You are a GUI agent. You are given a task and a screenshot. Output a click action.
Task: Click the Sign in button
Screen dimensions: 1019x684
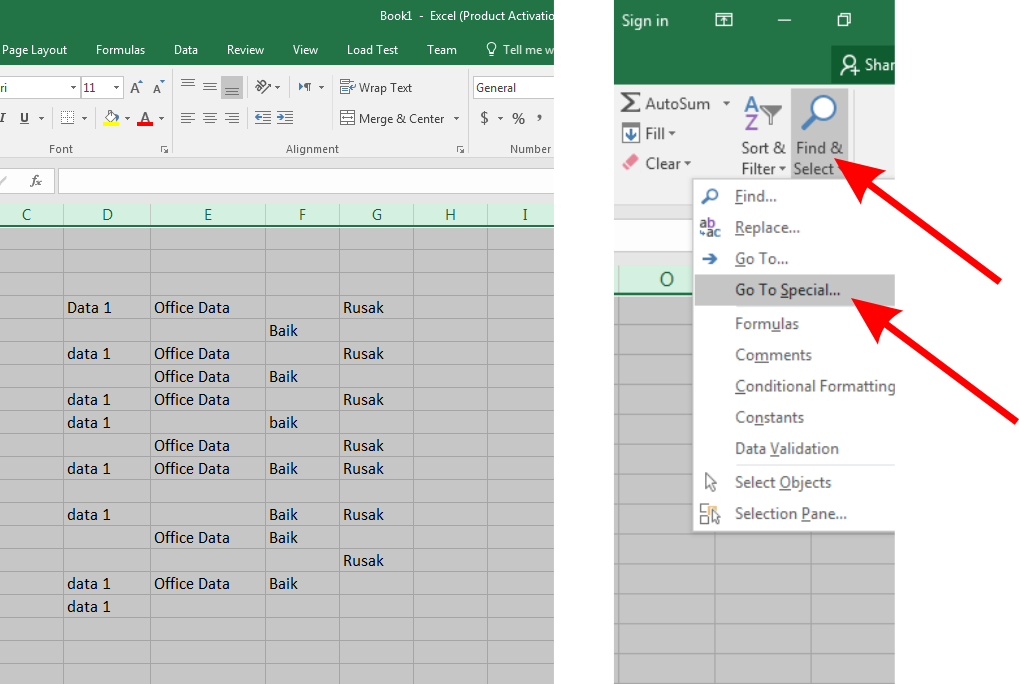pos(646,20)
